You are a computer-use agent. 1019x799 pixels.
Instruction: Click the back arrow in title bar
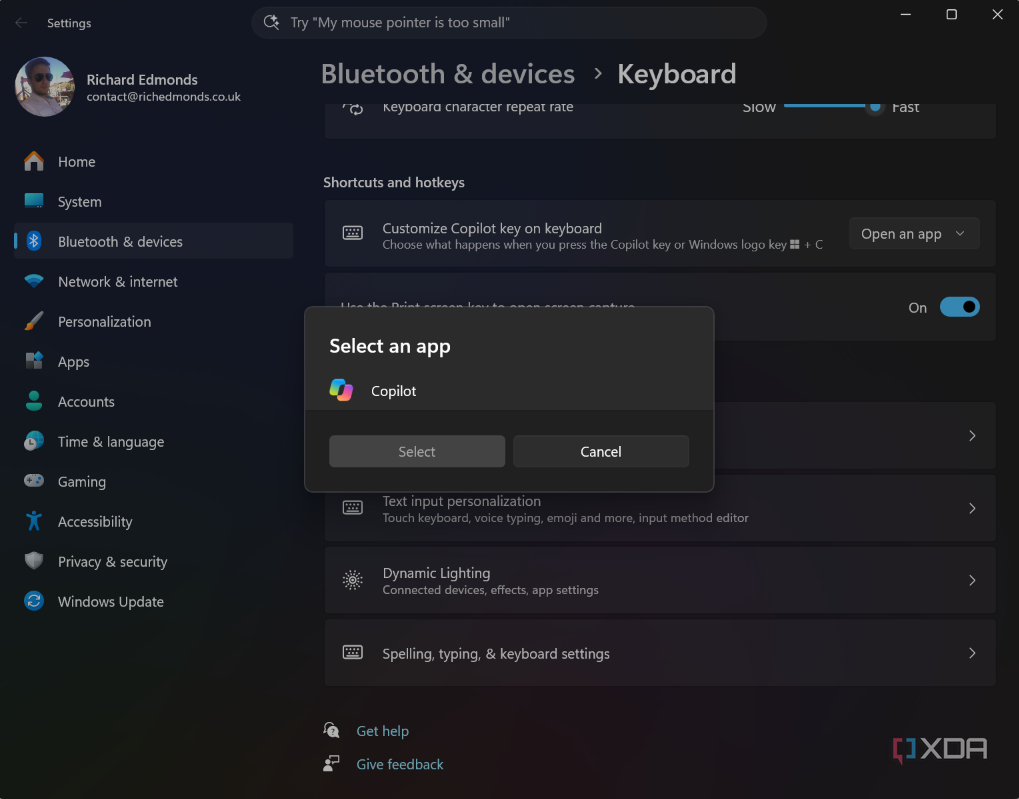21,23
